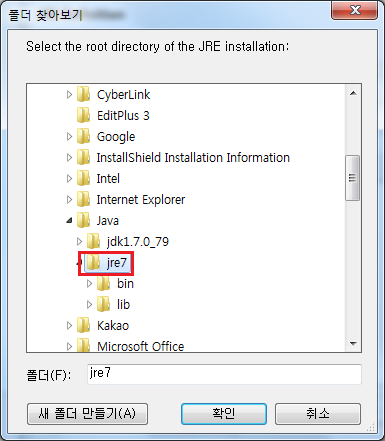Expand the jdk1.7.0_79 tree node

[x=79, y=241]
